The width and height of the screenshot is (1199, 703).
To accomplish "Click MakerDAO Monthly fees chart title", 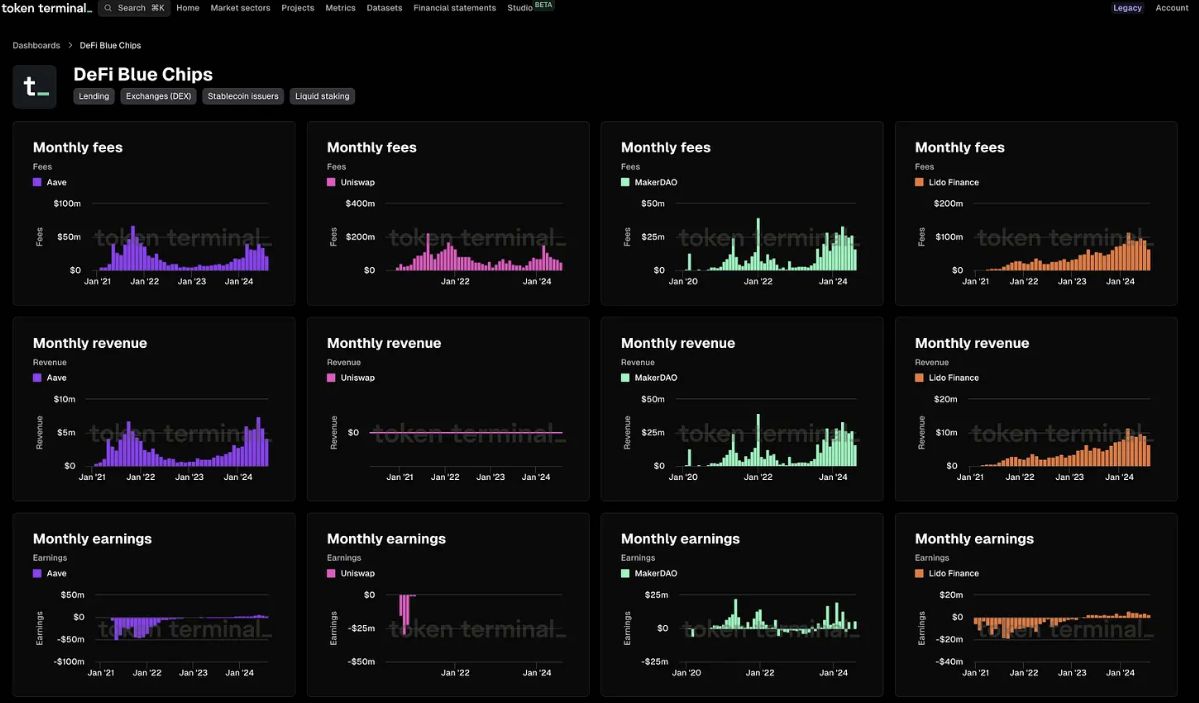I will 665,148.
